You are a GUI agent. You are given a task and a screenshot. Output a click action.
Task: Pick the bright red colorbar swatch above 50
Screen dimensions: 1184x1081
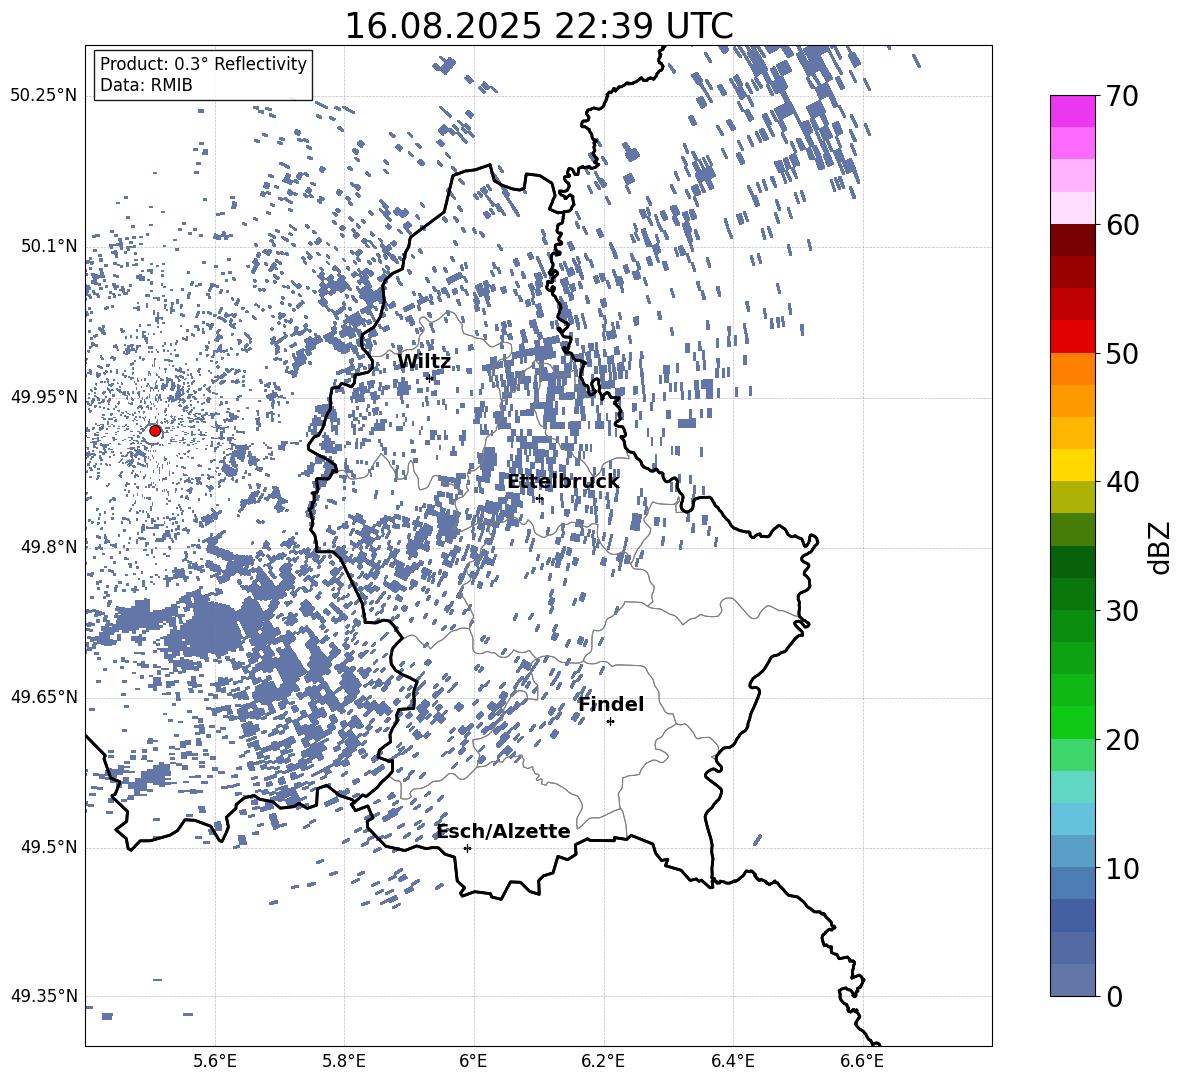1073,337
